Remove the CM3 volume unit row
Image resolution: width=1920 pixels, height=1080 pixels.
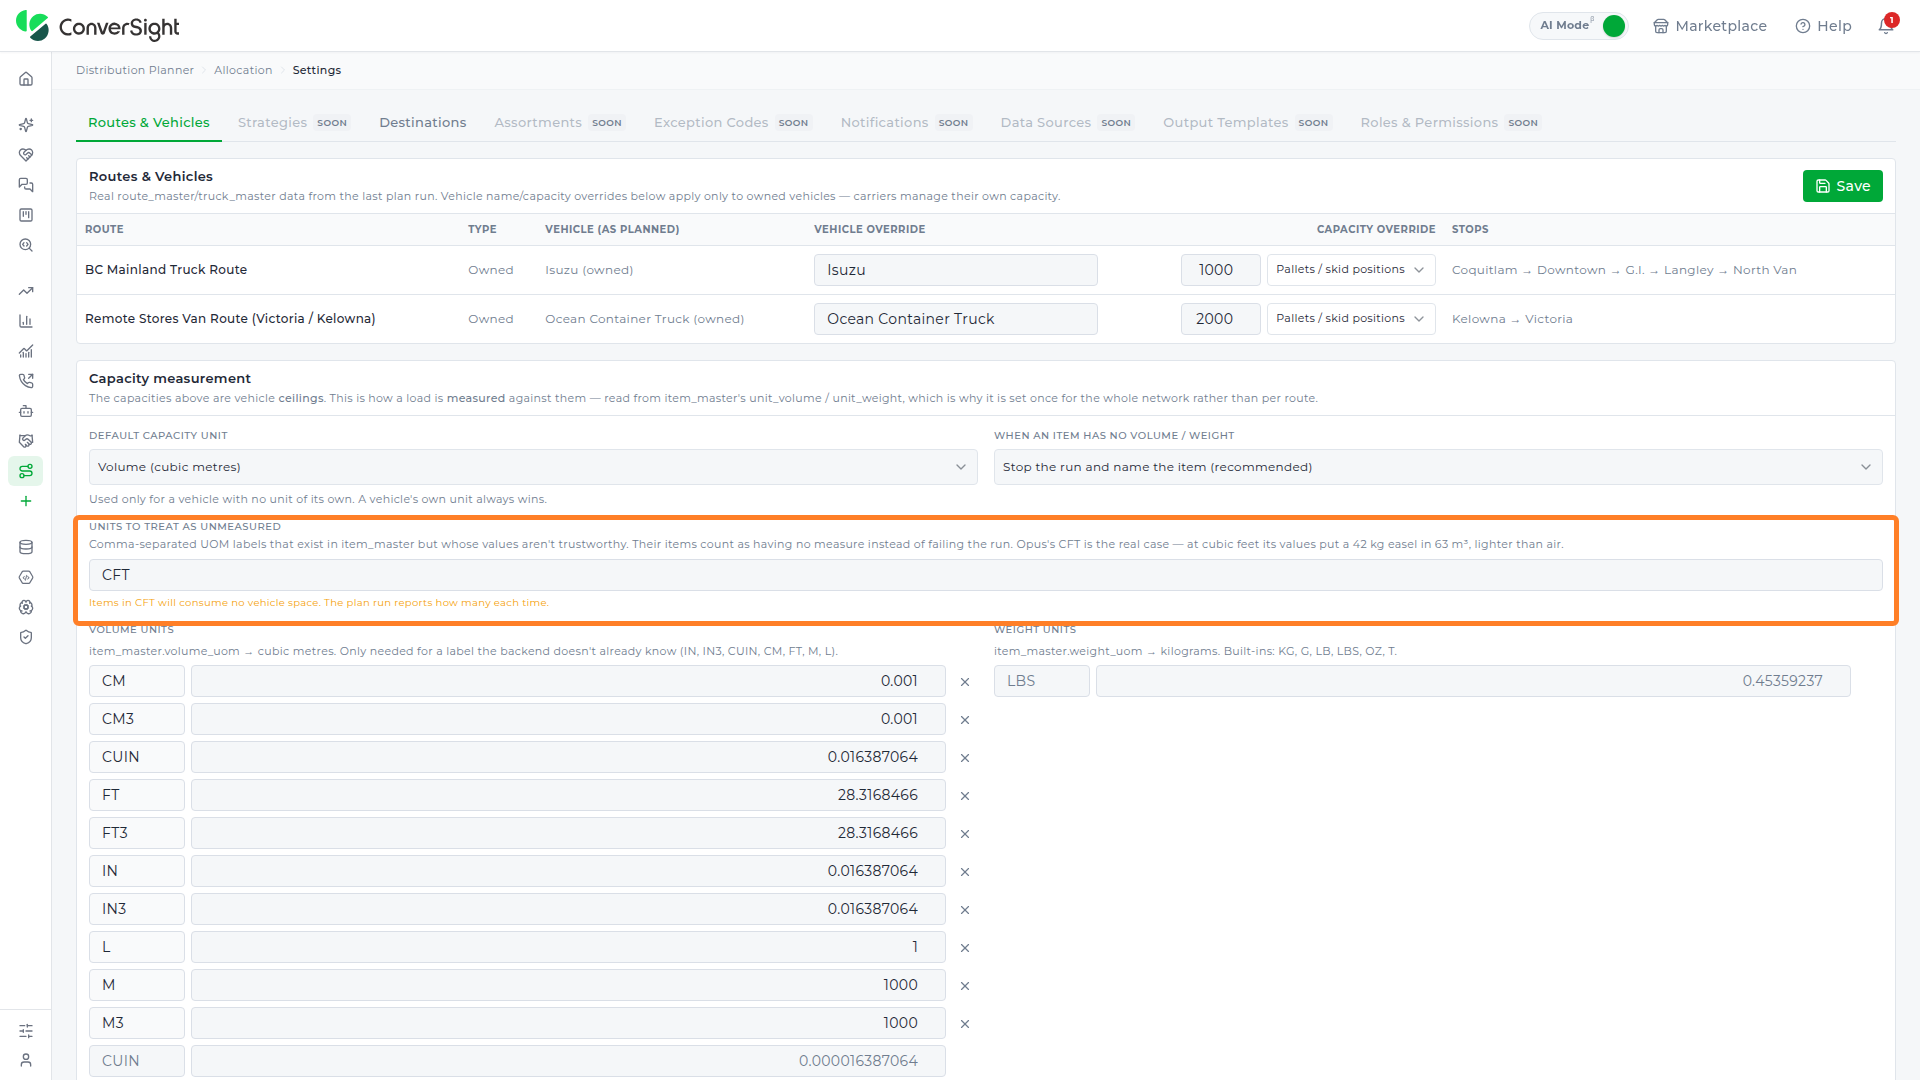pos(965,720)
